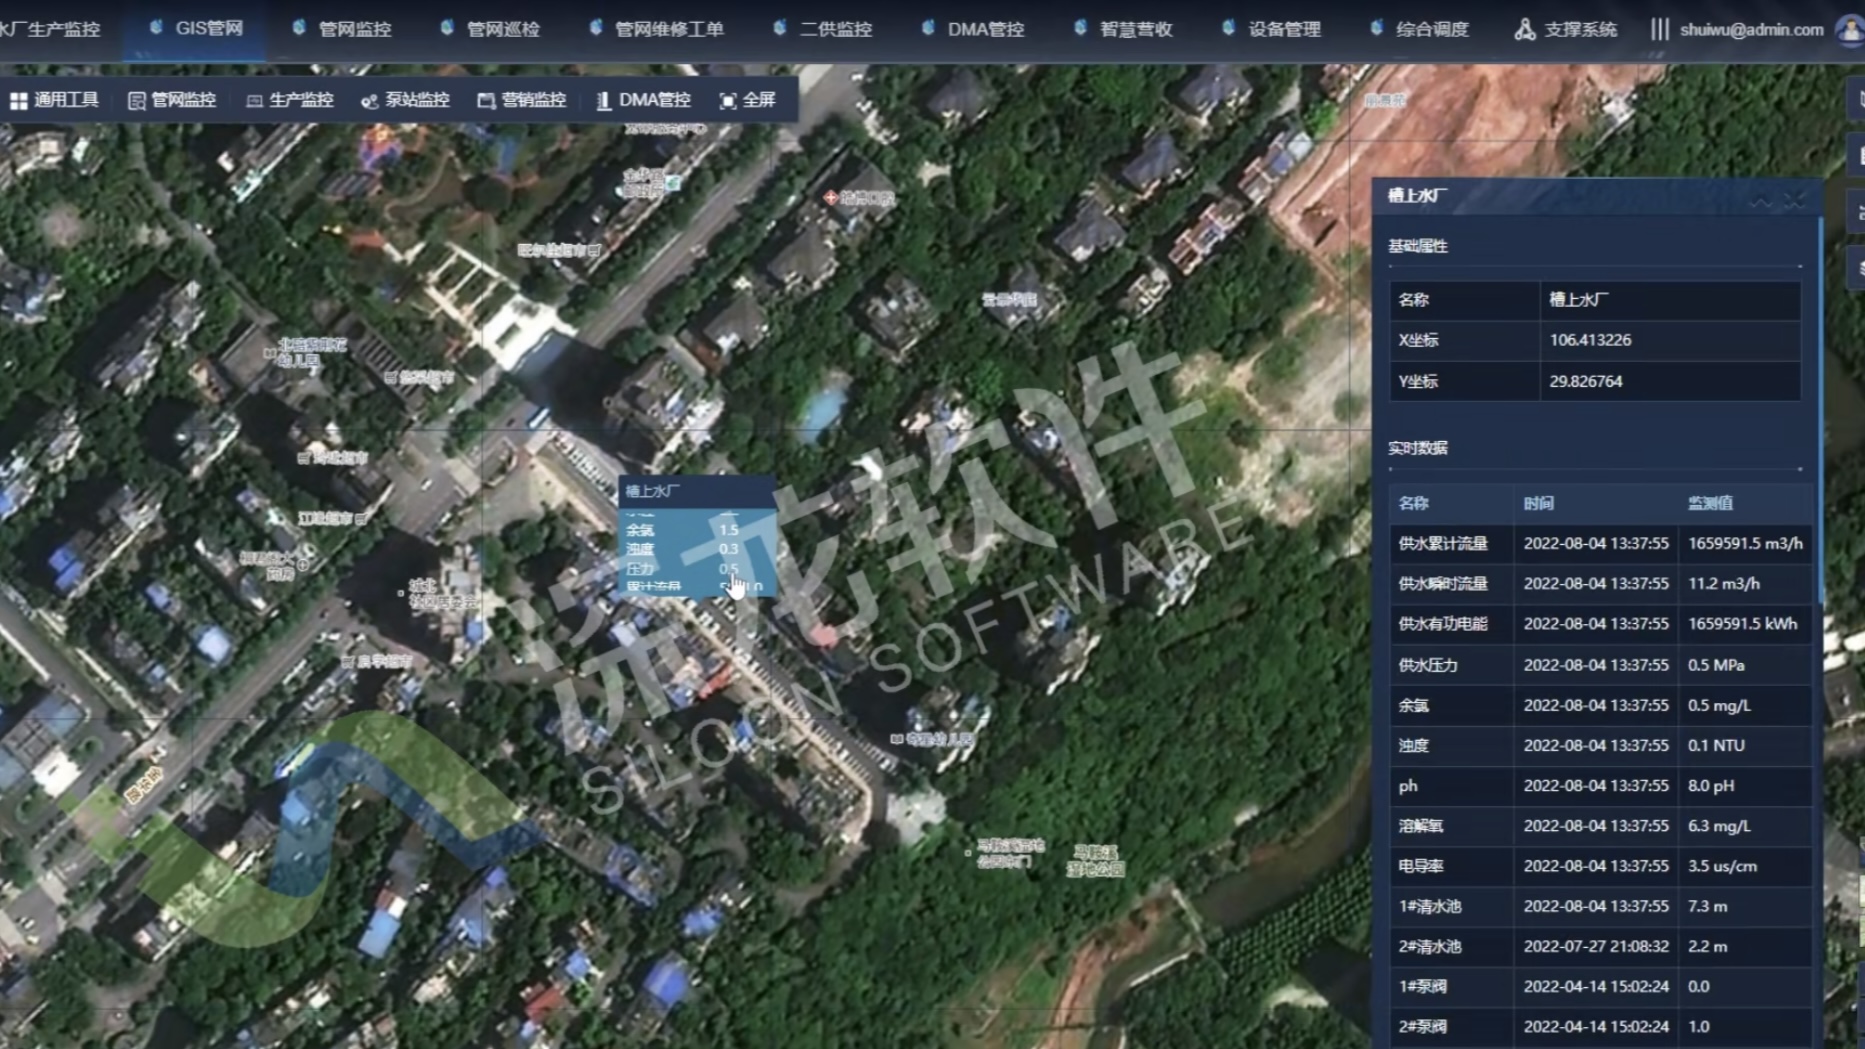This screenshot has height=1049, width=1865.
Task: Open the 管网巡检 top menu
Action: (x=491, y=30)
